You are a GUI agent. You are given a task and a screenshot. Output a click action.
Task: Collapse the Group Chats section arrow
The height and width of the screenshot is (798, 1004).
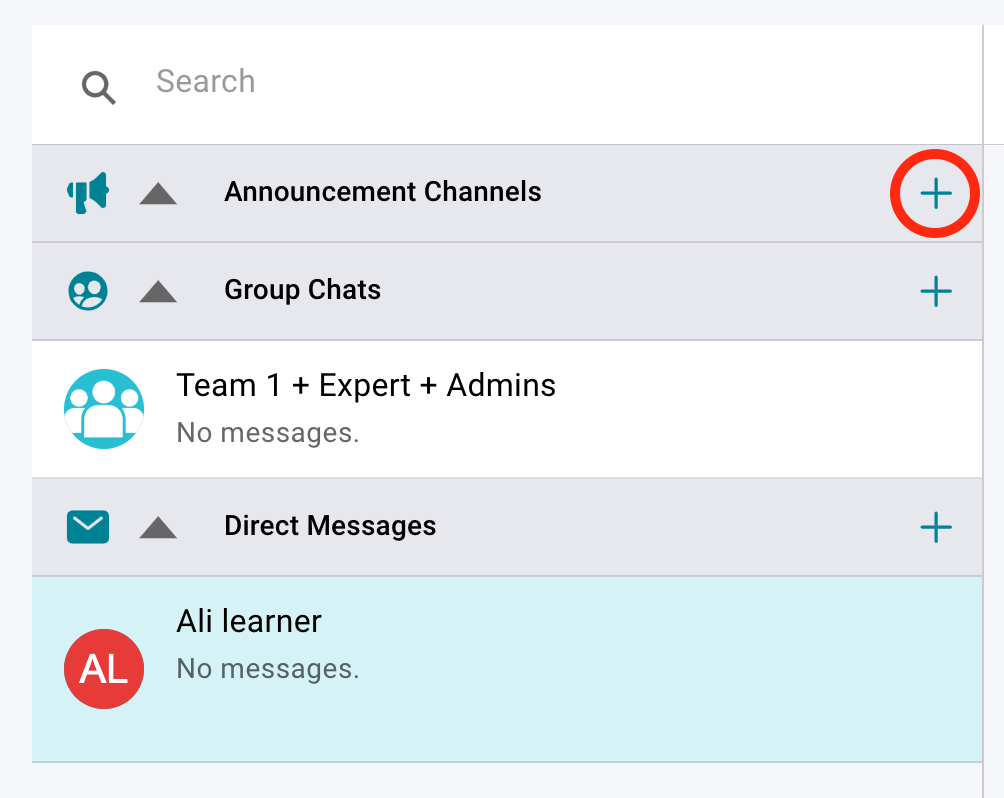click(158, 292)
